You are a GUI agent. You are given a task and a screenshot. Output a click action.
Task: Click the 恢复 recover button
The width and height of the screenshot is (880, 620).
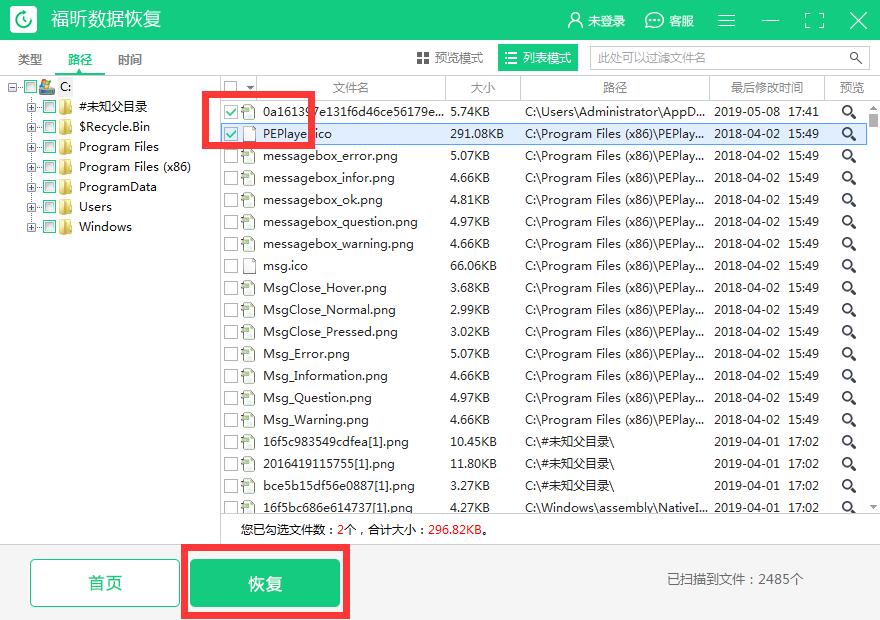(265, 581)
